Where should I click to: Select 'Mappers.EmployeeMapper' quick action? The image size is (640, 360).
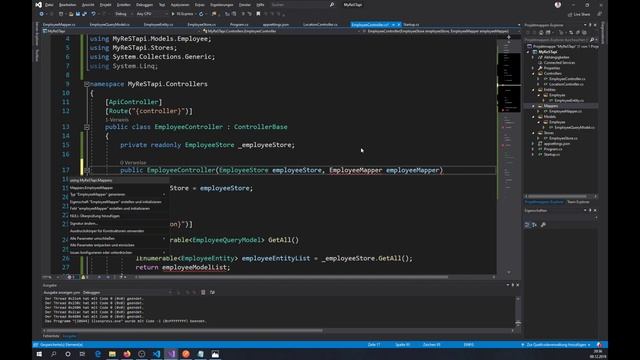(x=118, y=188)
